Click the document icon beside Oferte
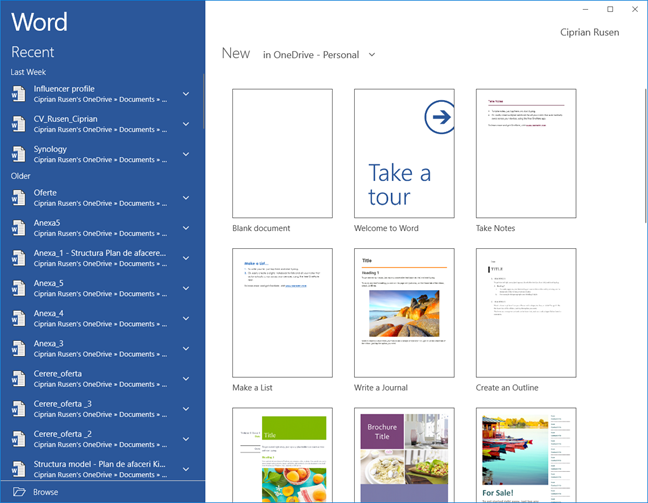648x503 pixels. coord(18,198)
